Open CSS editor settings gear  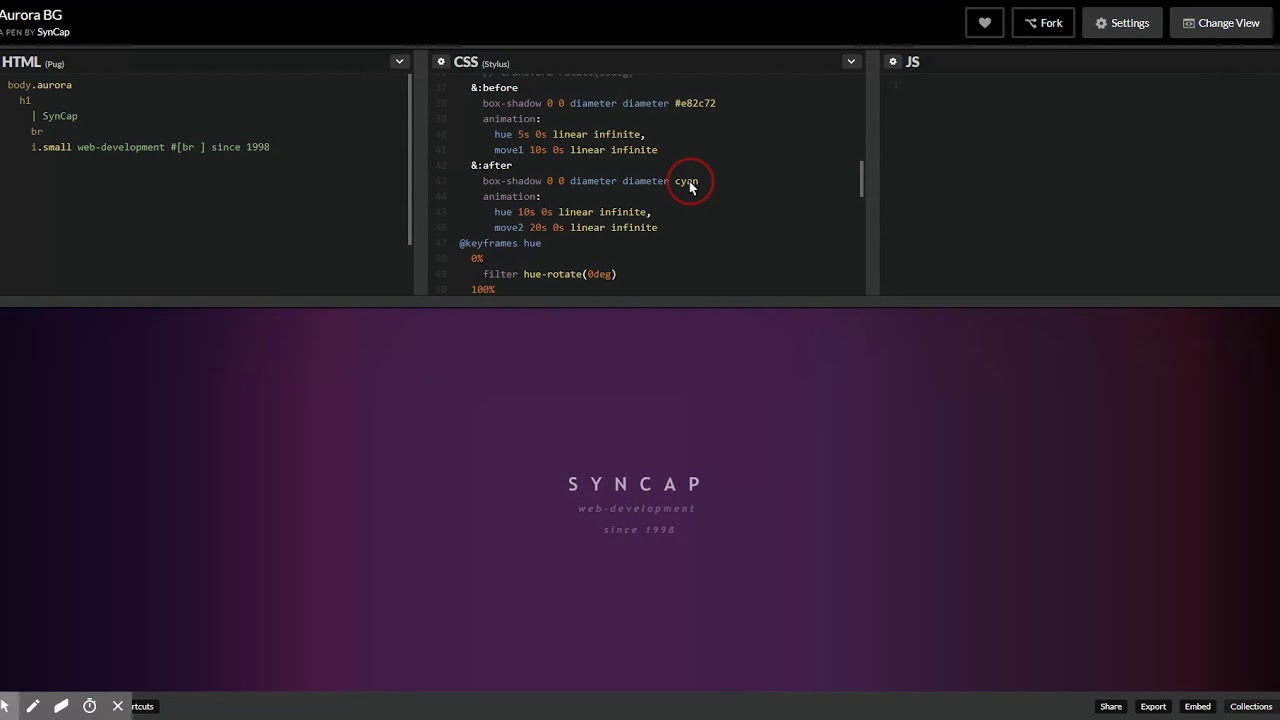click(x=440, y=62)
